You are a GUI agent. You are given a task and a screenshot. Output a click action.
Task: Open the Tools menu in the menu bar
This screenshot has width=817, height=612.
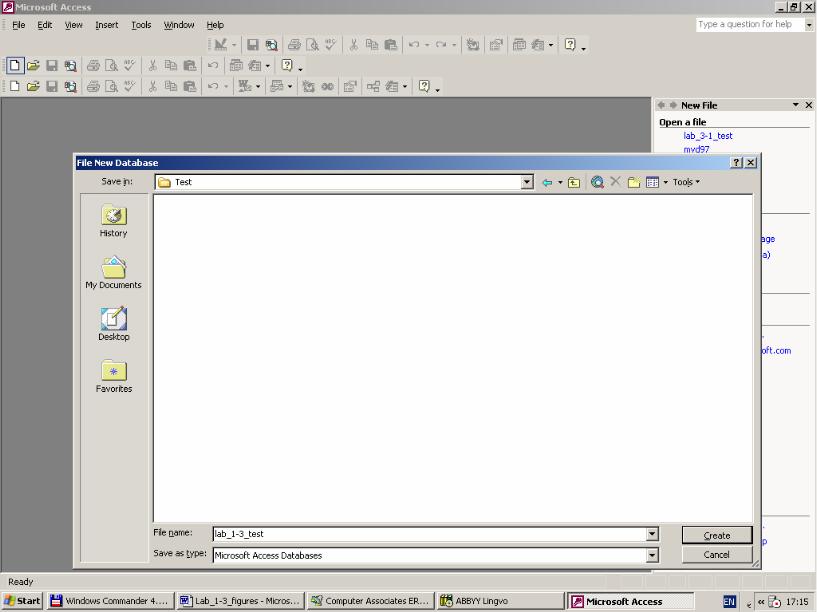pos(141,25)
